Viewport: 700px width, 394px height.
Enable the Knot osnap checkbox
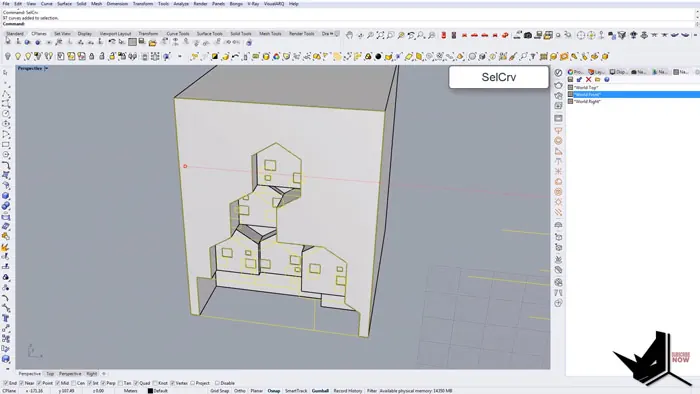(155, 383)
